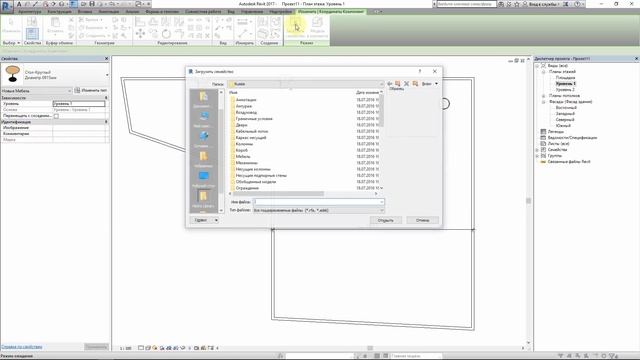
Task: Toggle the Moves With Nearby Elements checkbox
Action: click(56, 116)
